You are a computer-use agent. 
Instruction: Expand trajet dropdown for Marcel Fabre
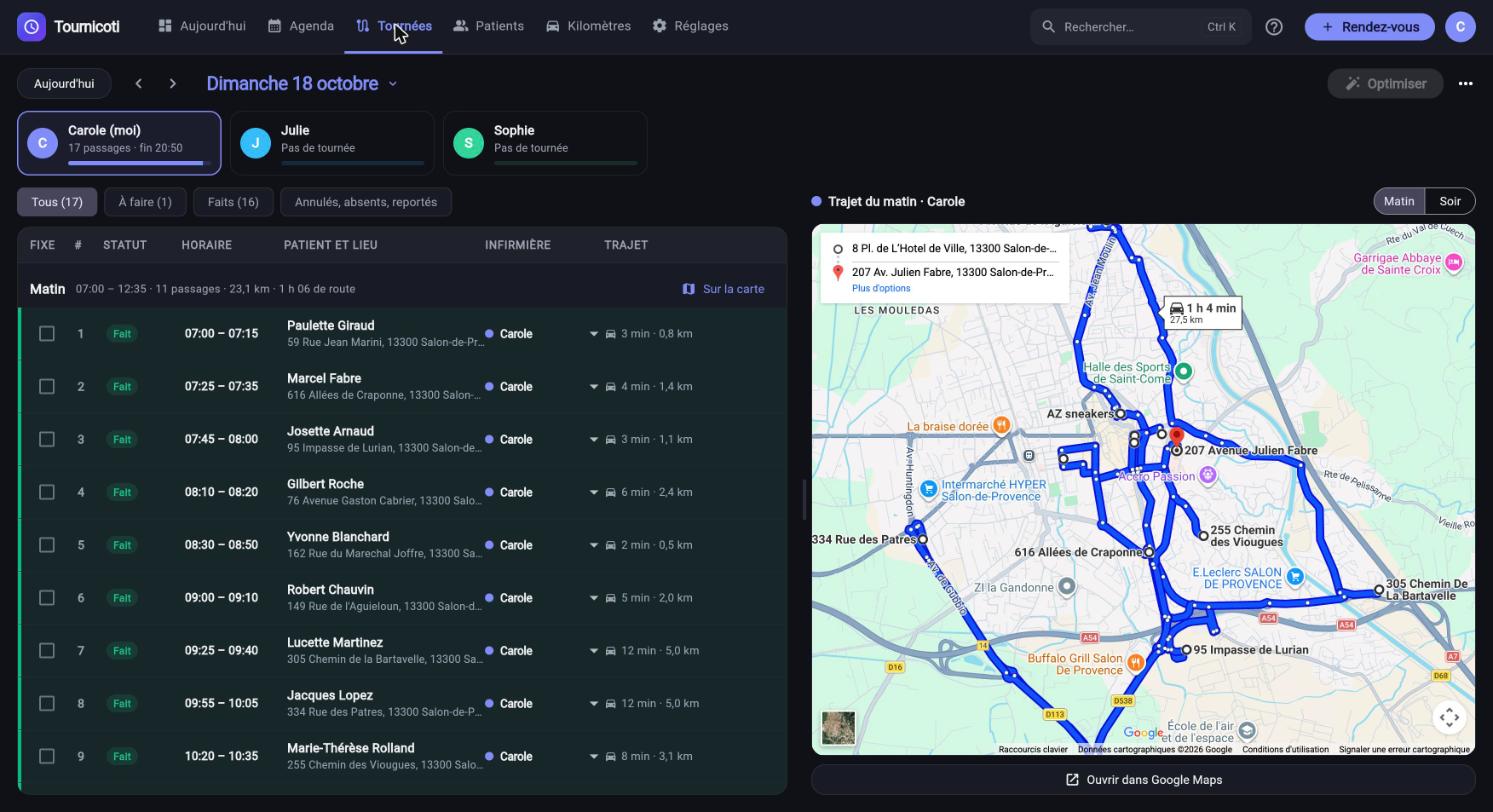[593, 387]
